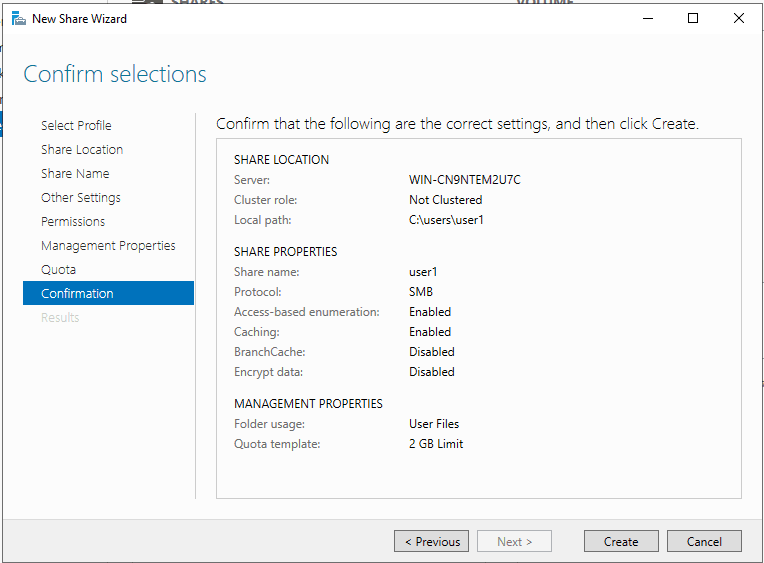764x563 pixels.
Task: Switch to the Other Settings step
Action: 81,197
